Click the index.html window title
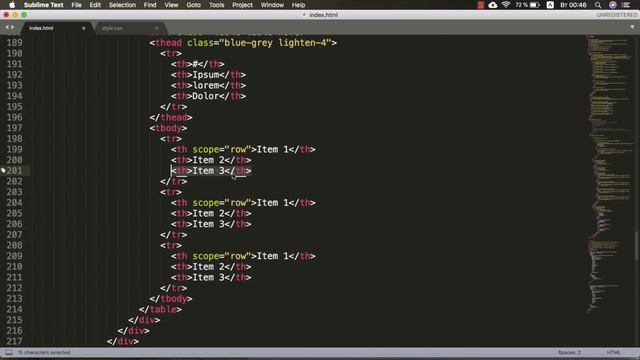This screenshot has height=360, width=640. point(323,15)
